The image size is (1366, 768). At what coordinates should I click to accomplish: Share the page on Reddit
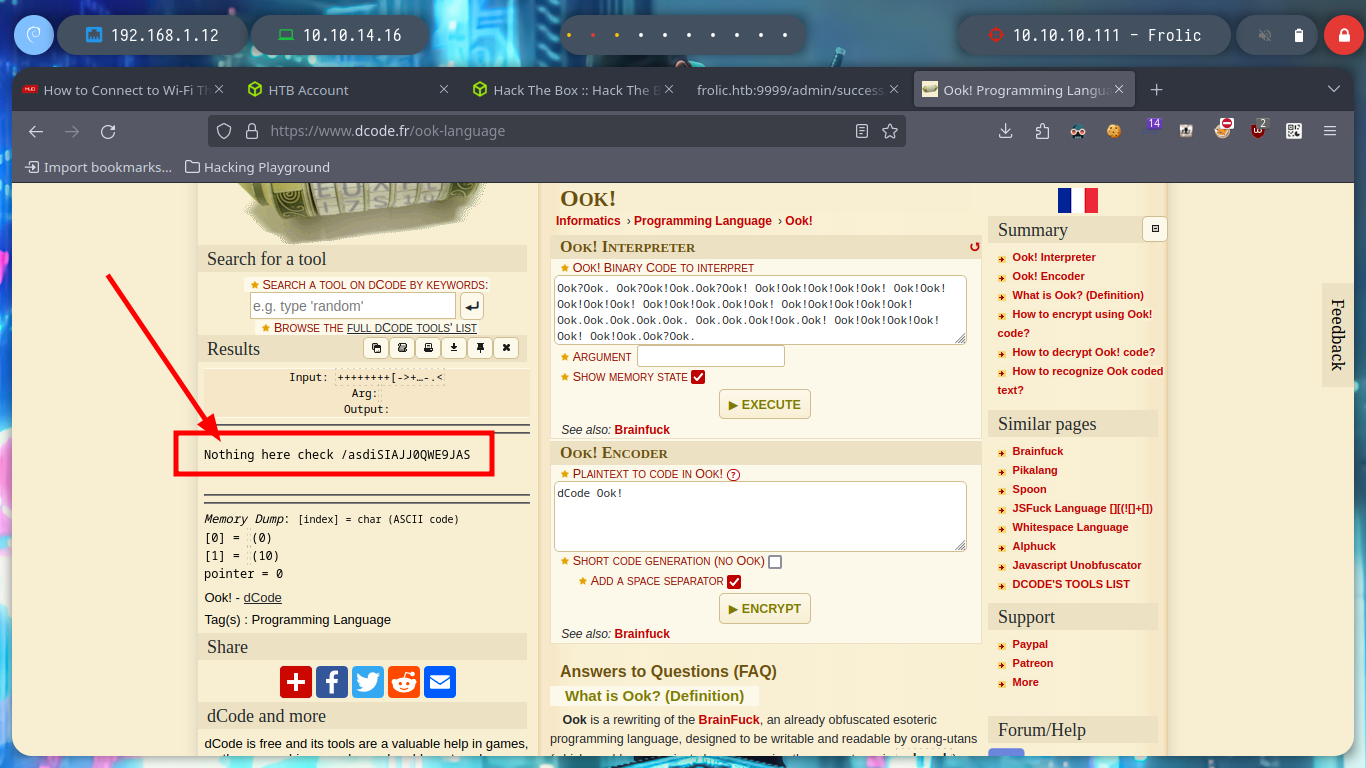[x=404, y=681]
